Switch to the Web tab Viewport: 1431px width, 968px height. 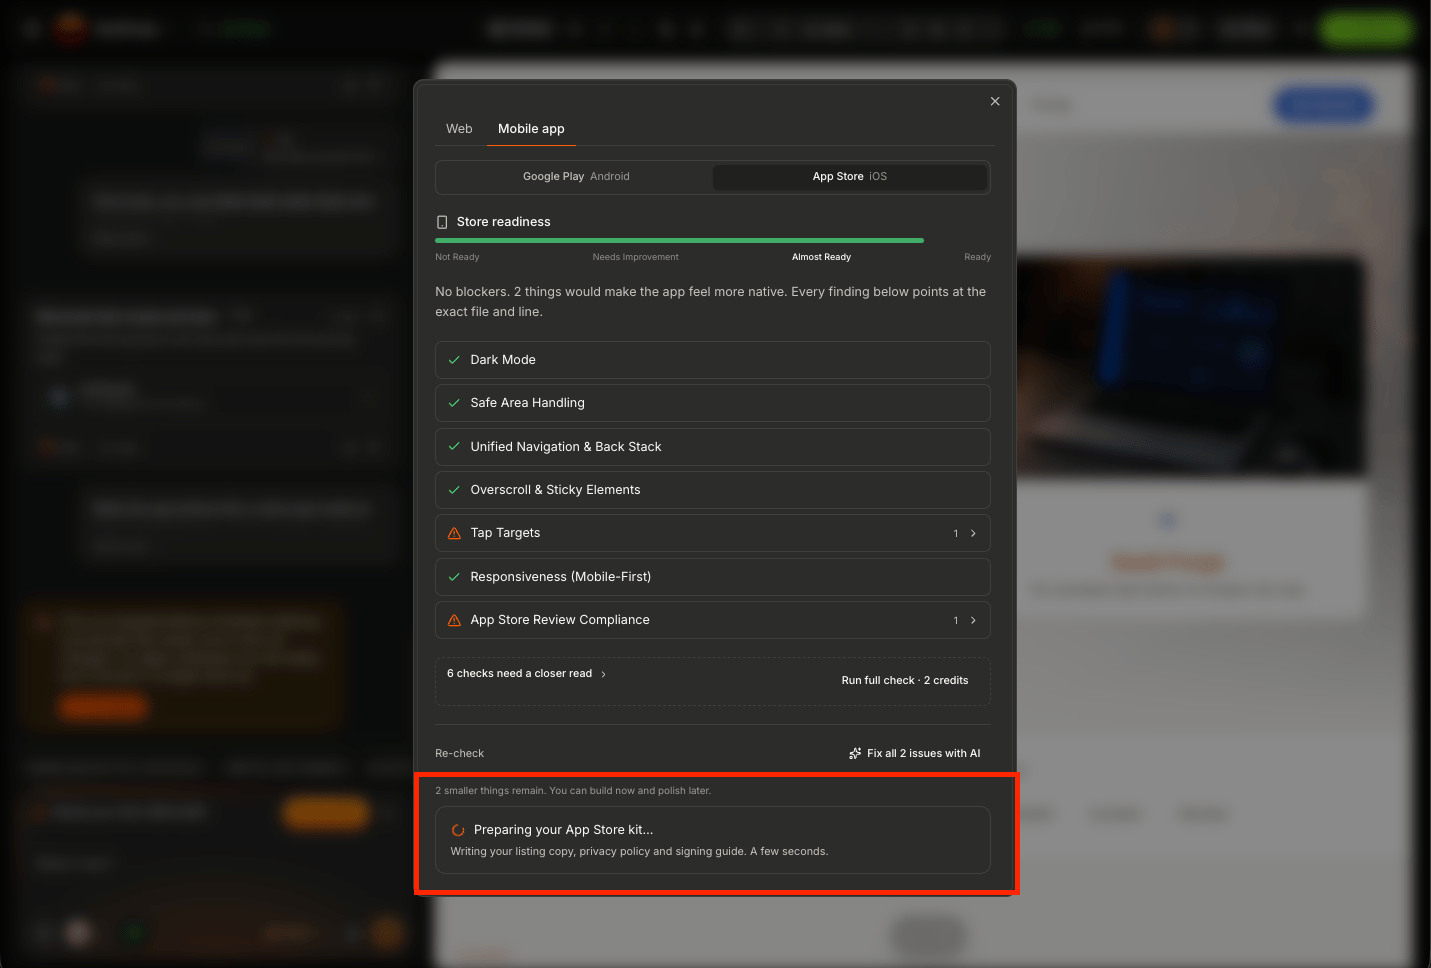[x=459, y=129]
